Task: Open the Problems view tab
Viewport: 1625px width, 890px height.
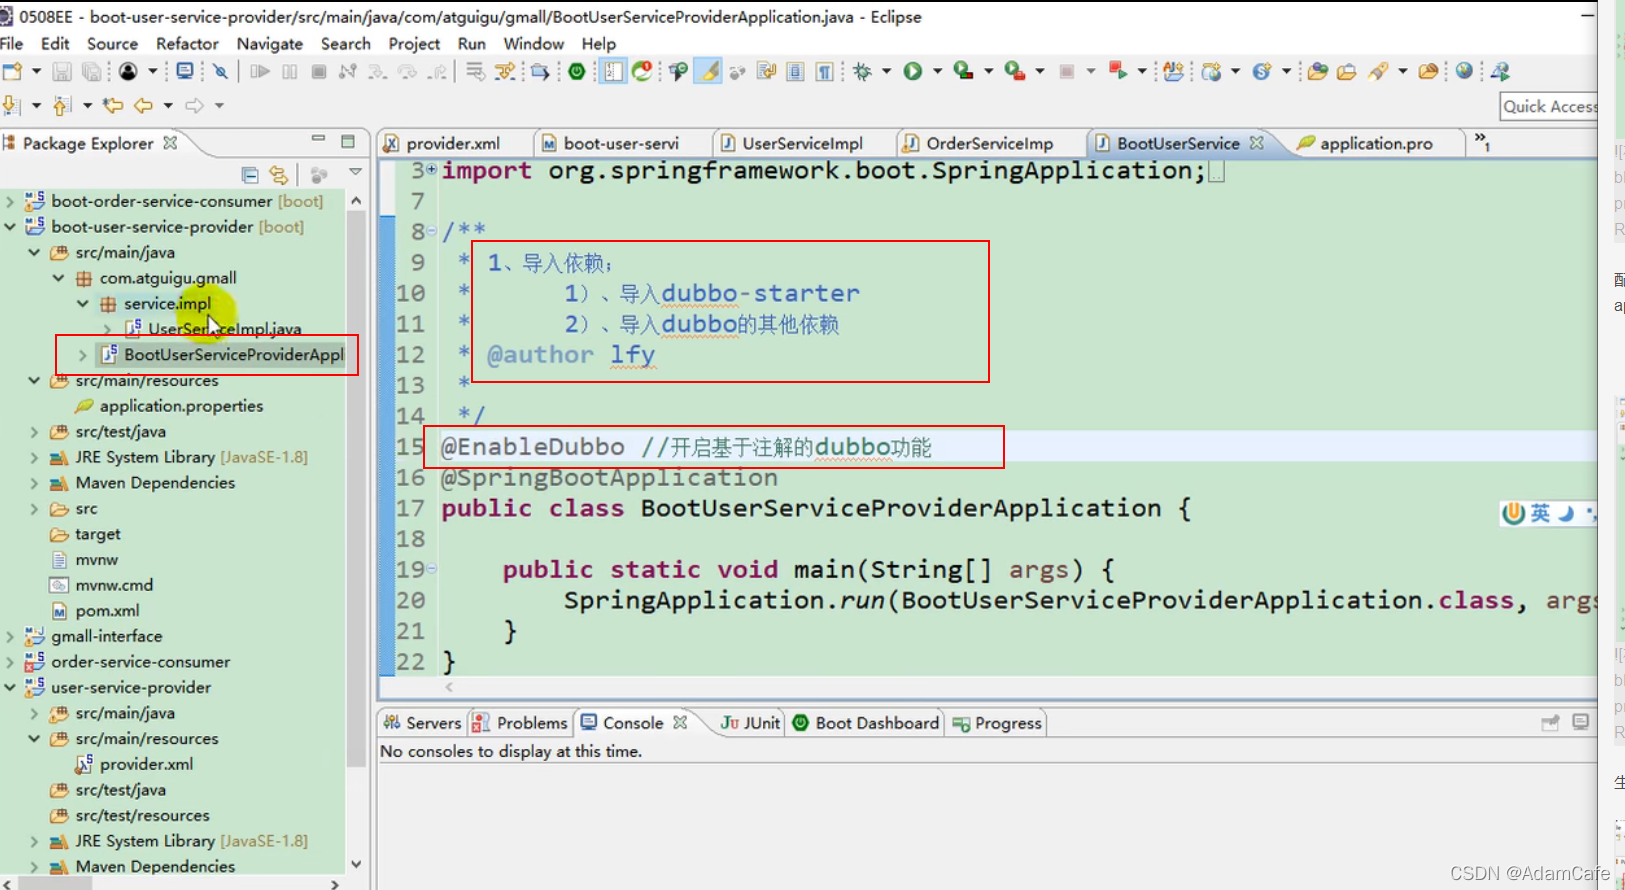Action: pos(520,723)
